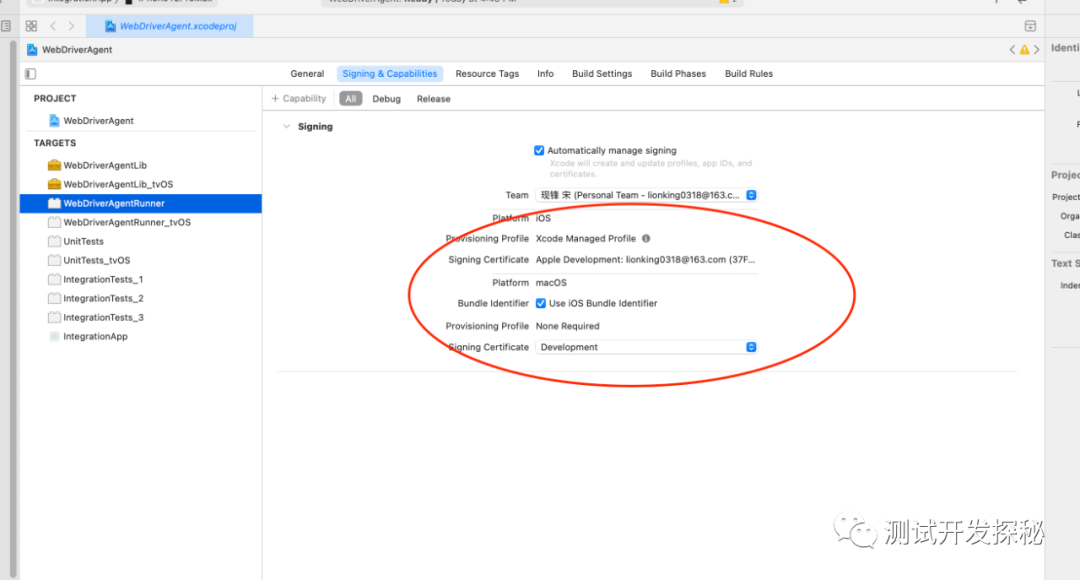Screen dimensions: 1080x580
Task: Toggle Use iOS Bundle Identifier checkbox
Action: [541, 303]
